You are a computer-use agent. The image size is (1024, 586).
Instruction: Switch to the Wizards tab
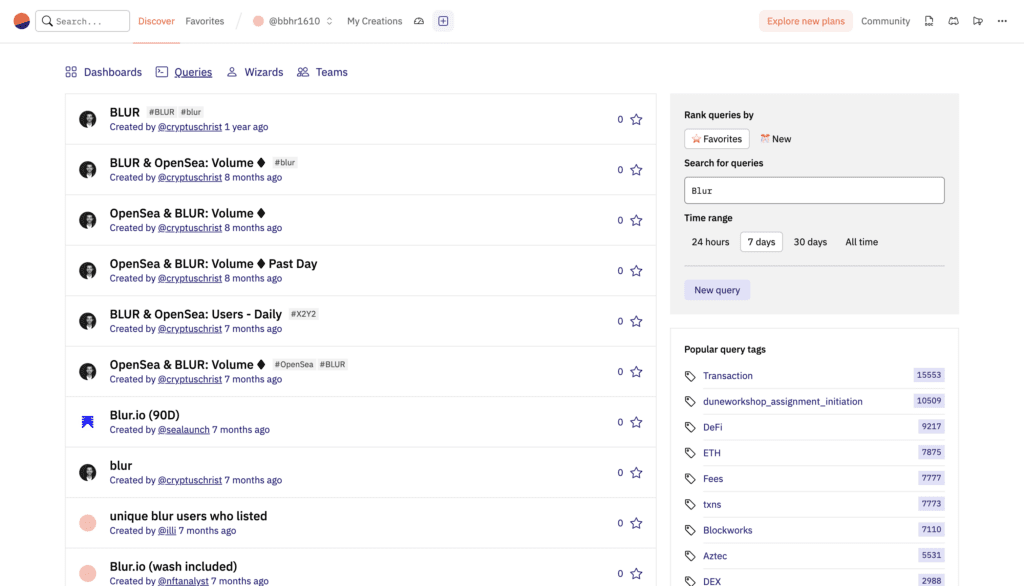255,72
